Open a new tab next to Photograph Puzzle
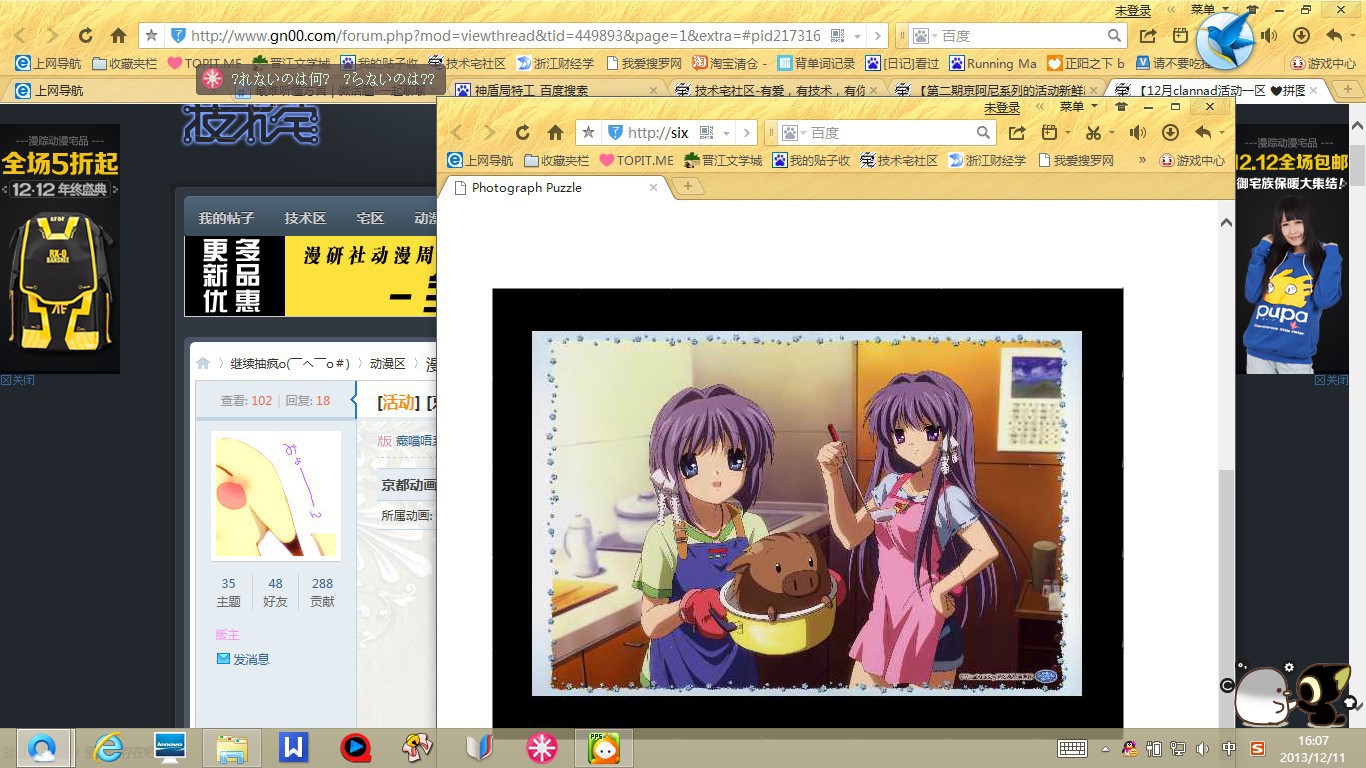1366x768 pixels. tap(687, 187)
